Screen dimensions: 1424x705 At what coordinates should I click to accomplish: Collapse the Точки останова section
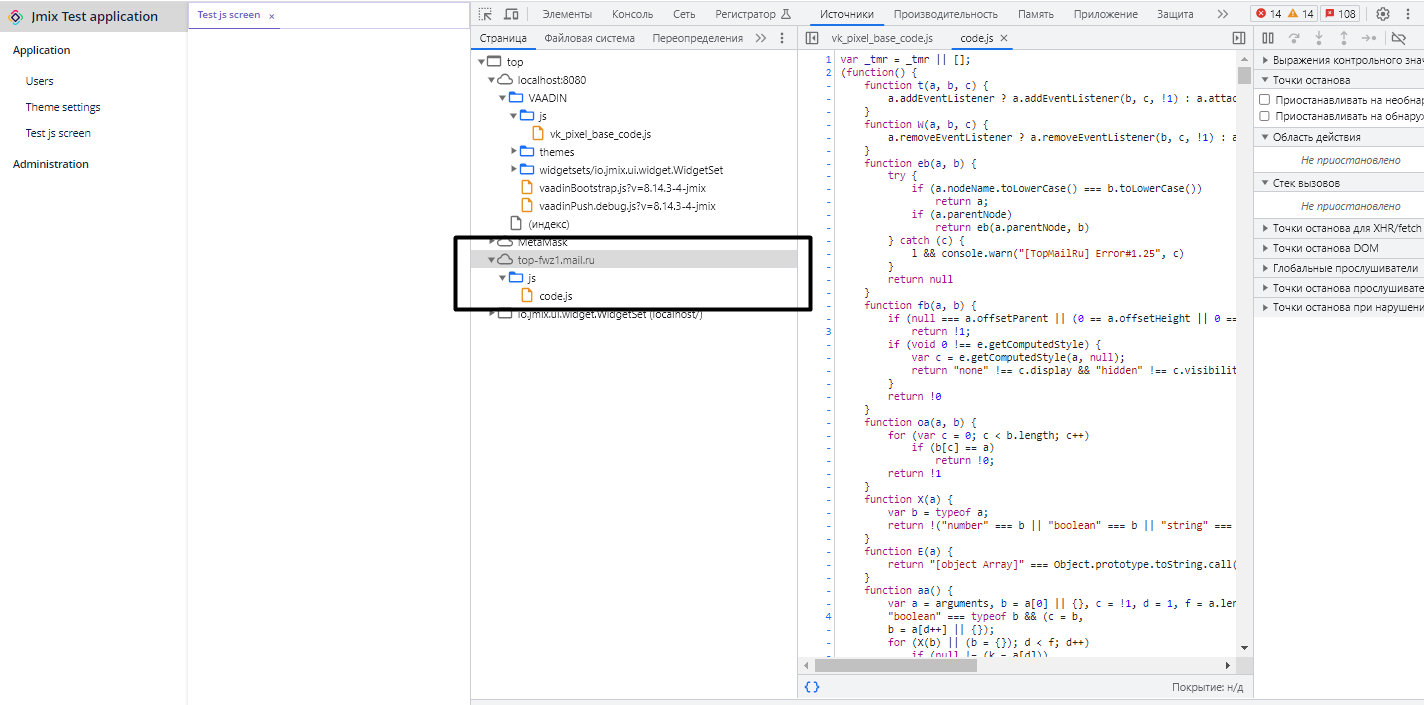tap(1339, 80)
